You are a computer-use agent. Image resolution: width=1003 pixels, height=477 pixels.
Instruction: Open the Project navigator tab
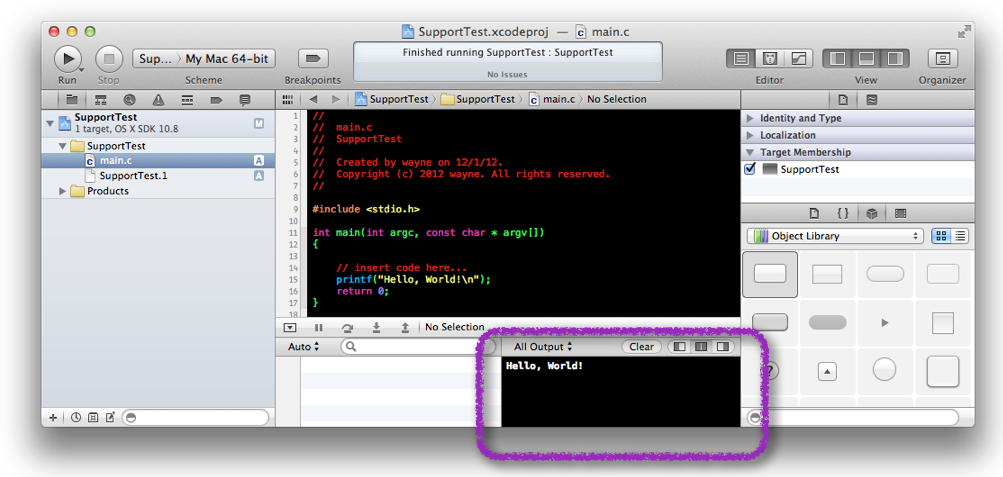click(x=71, y=100)
